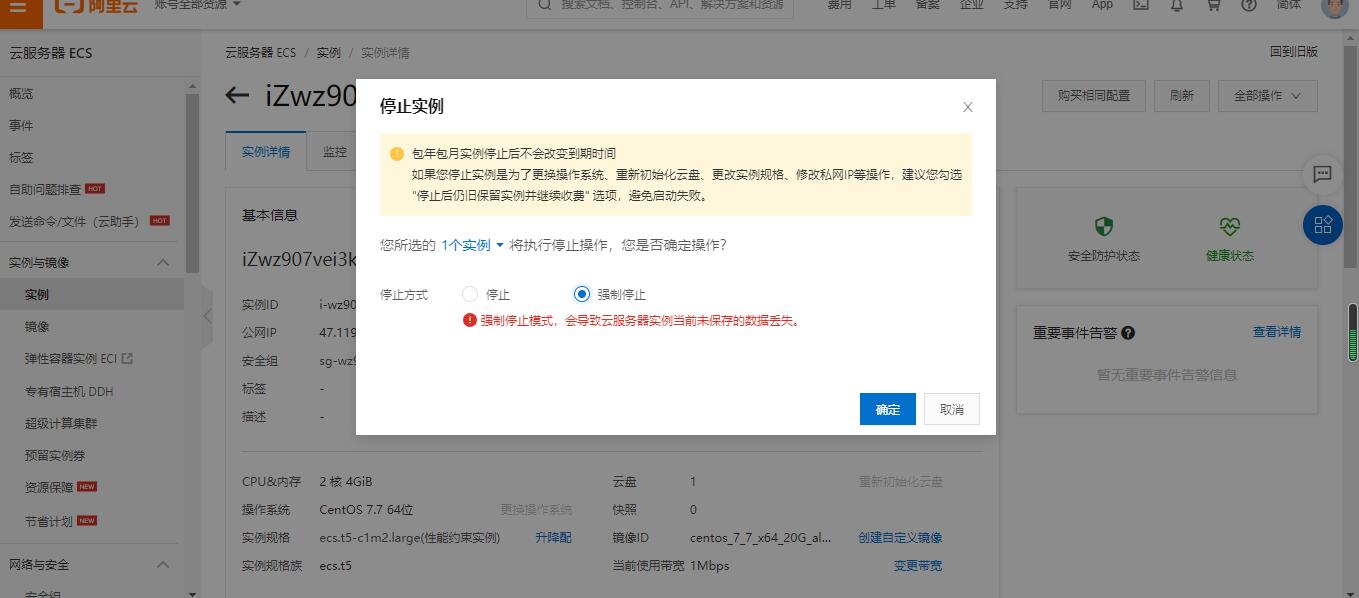Click the 变更带宽 link

918,565
